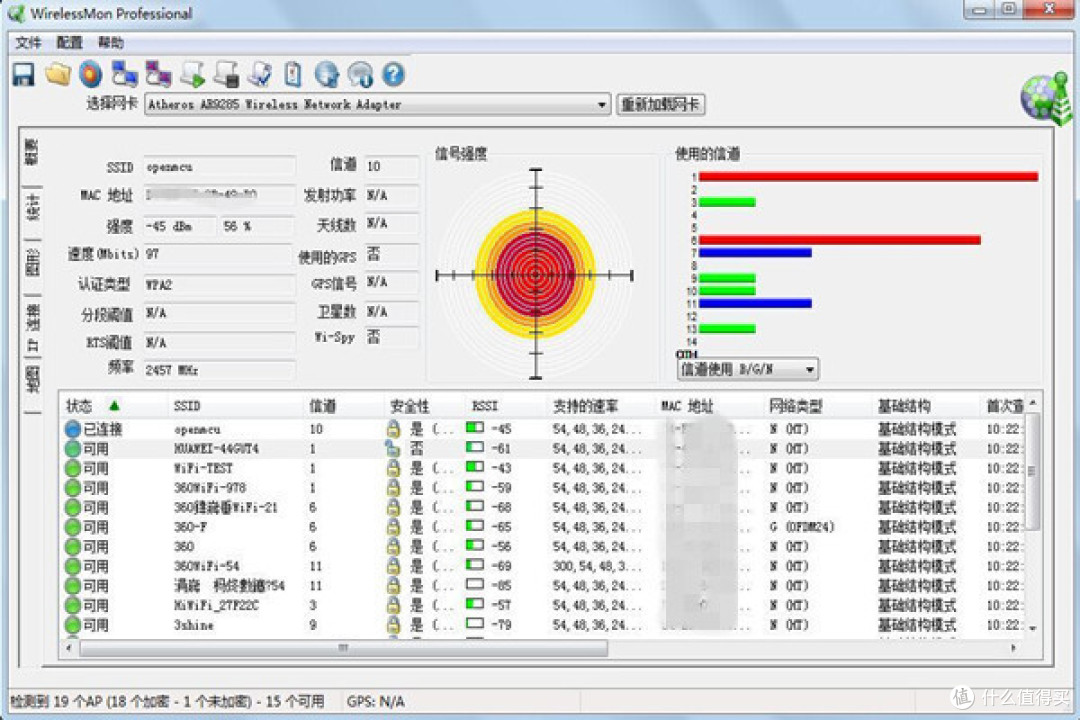Select the 360WiFi-54 row SSID

point(206,566)
